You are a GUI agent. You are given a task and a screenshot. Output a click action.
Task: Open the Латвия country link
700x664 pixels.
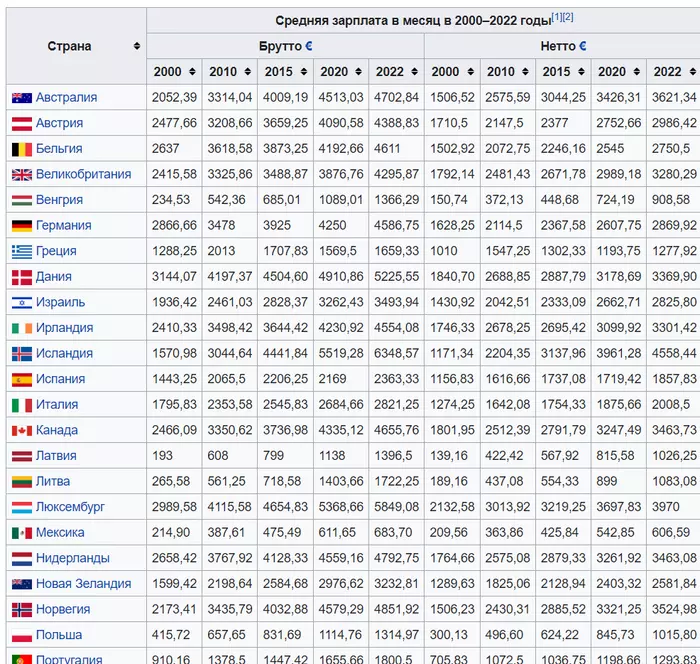click(x=56, y=455)
